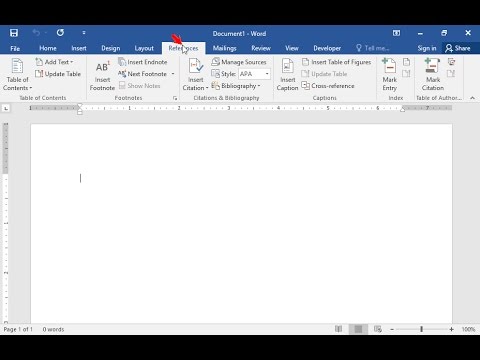Switch to Web Layout view
This screenshot has width=480, height=360.
tap(378, 329)
